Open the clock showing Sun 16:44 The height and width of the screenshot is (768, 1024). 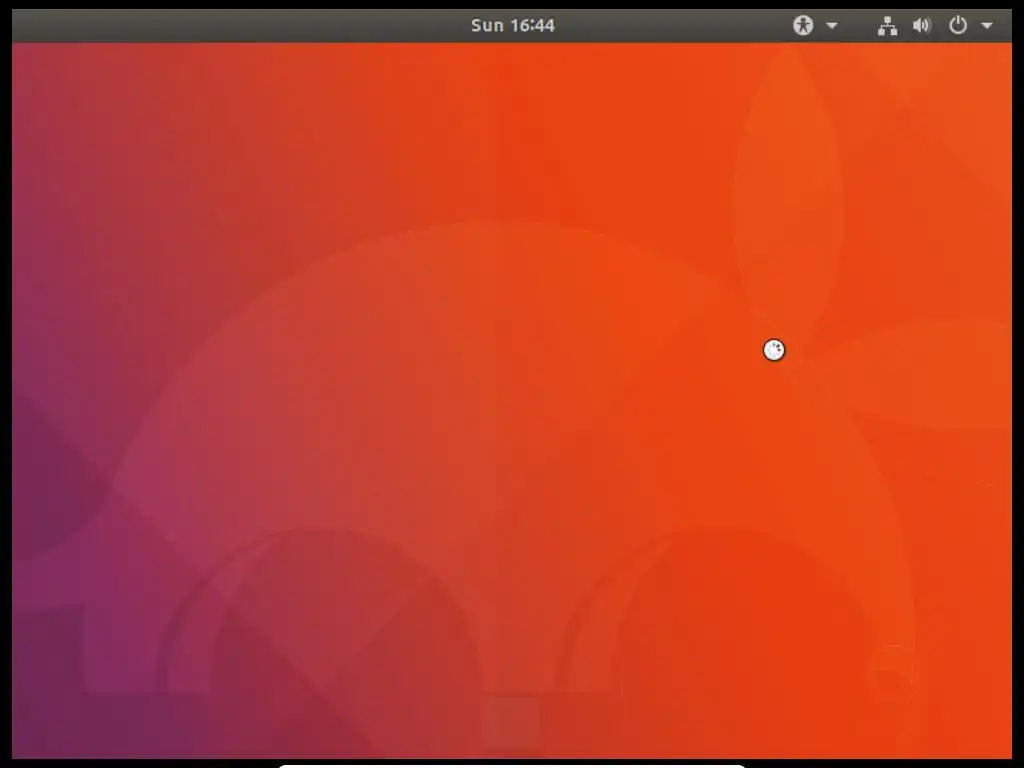point(513,25)
